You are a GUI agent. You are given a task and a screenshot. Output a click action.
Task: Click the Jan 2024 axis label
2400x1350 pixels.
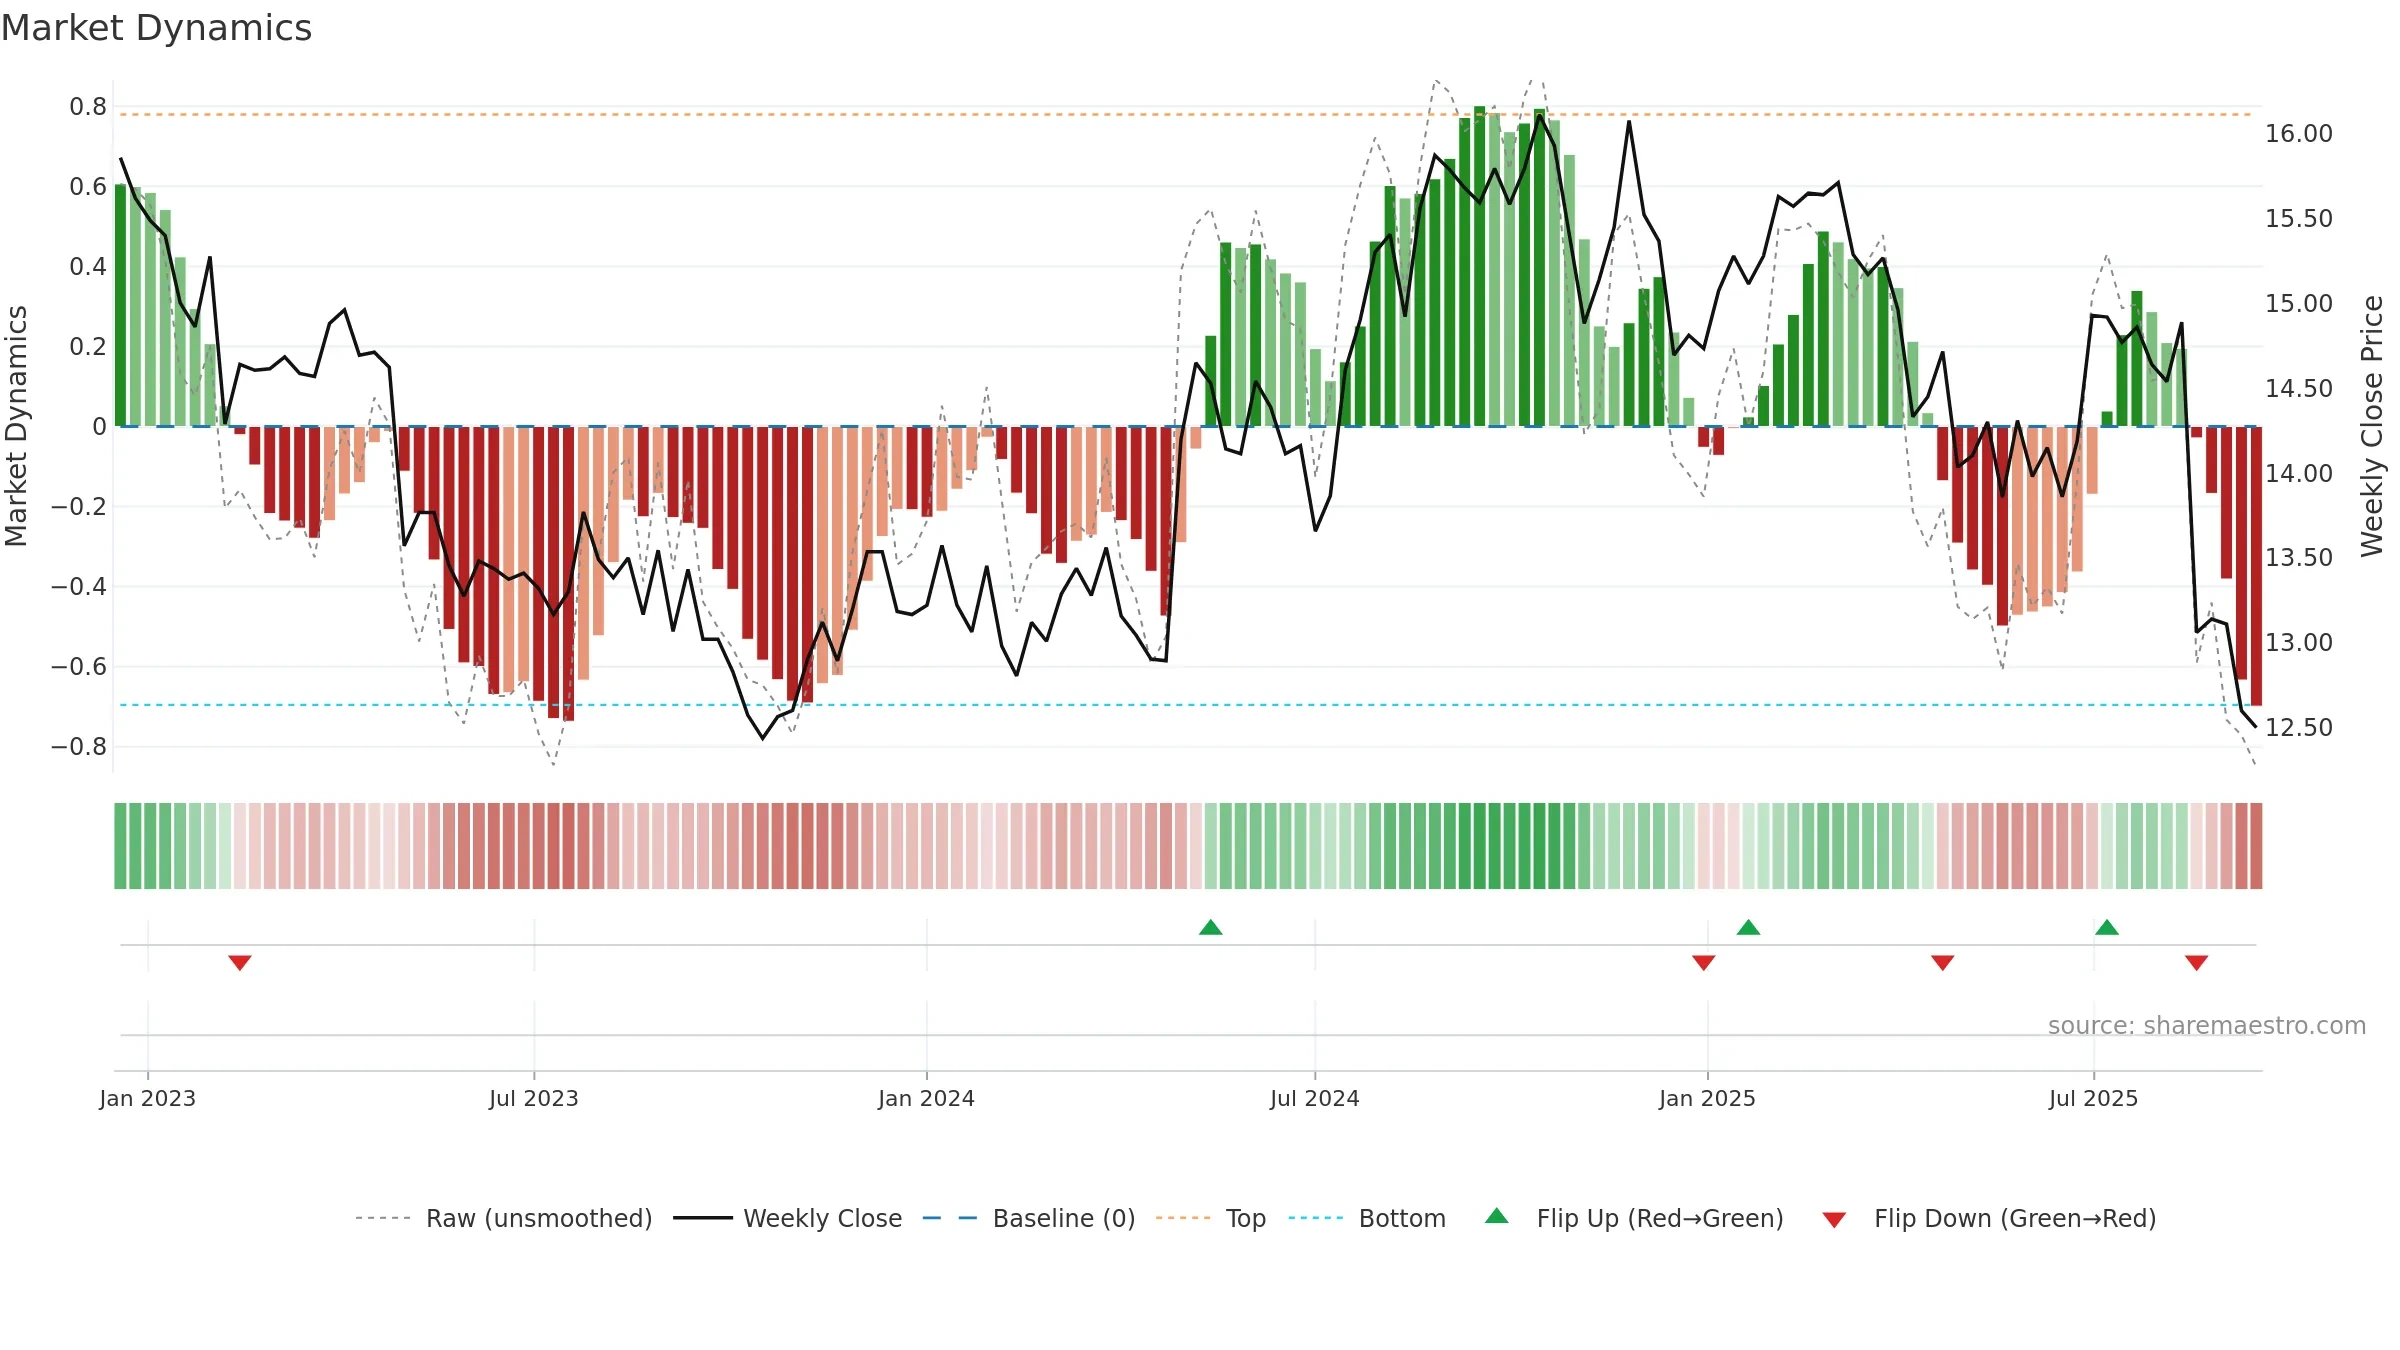pos(927,1098)
